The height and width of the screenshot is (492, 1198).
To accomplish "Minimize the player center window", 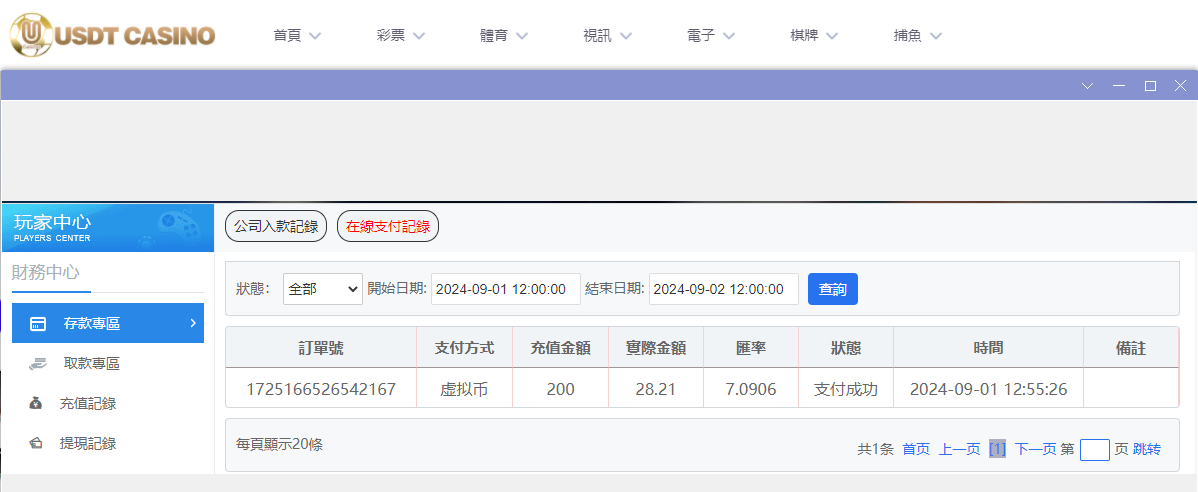I will click(x=1119, y=86).
